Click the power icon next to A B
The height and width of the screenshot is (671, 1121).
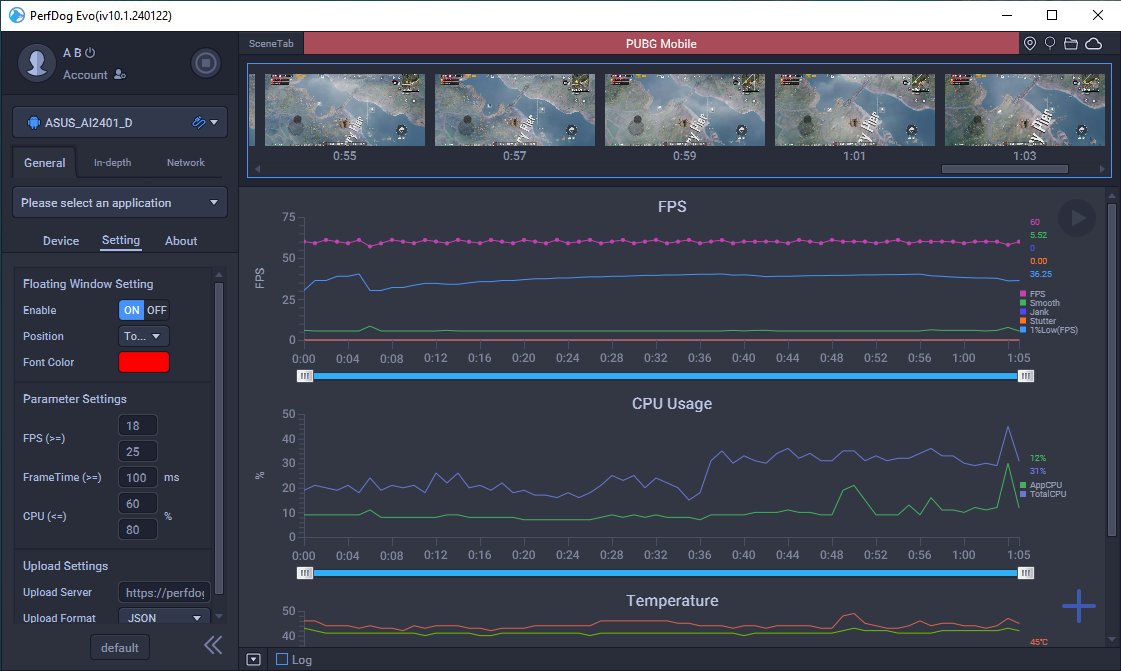click(x=90, y=53)
